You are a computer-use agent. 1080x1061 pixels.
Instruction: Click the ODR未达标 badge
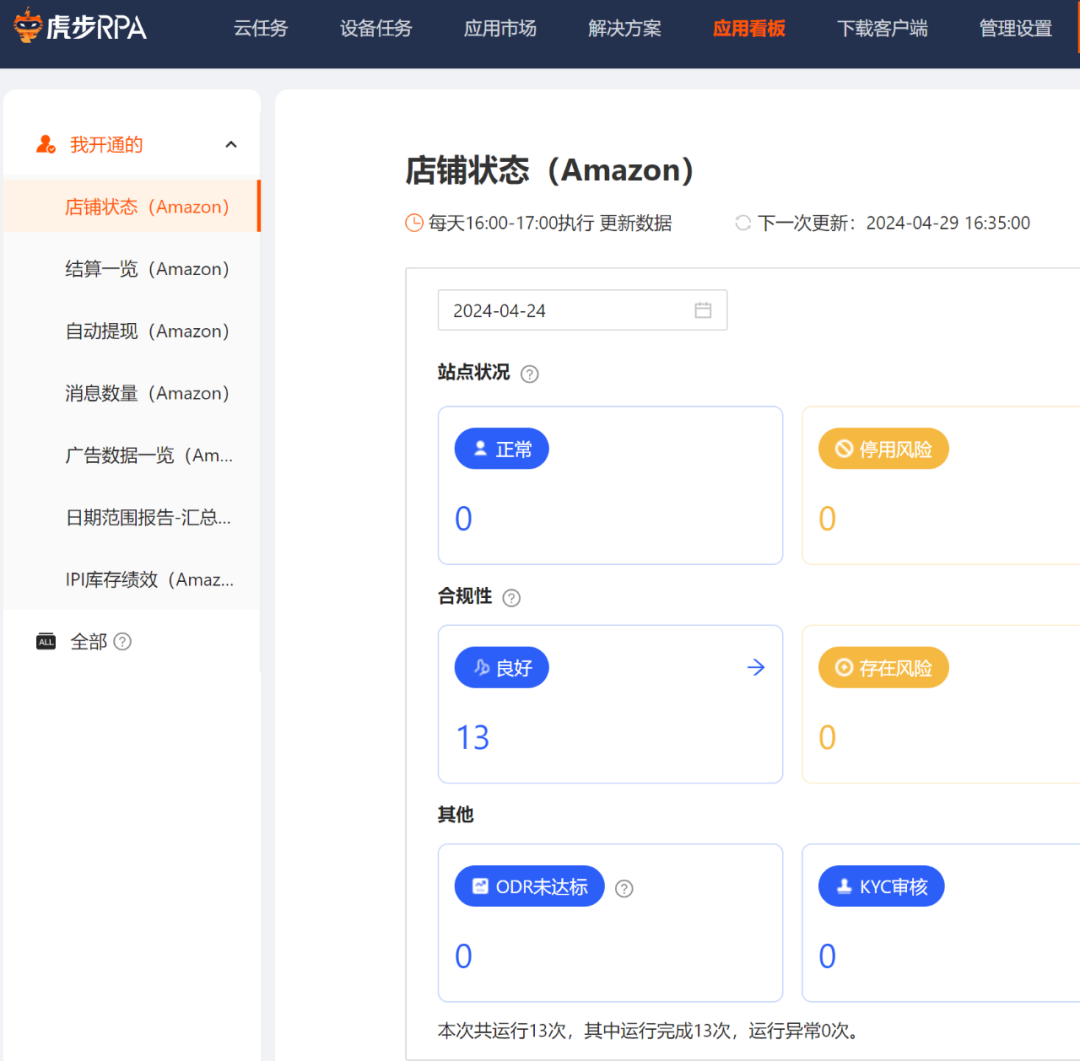[x=529, y=886]
